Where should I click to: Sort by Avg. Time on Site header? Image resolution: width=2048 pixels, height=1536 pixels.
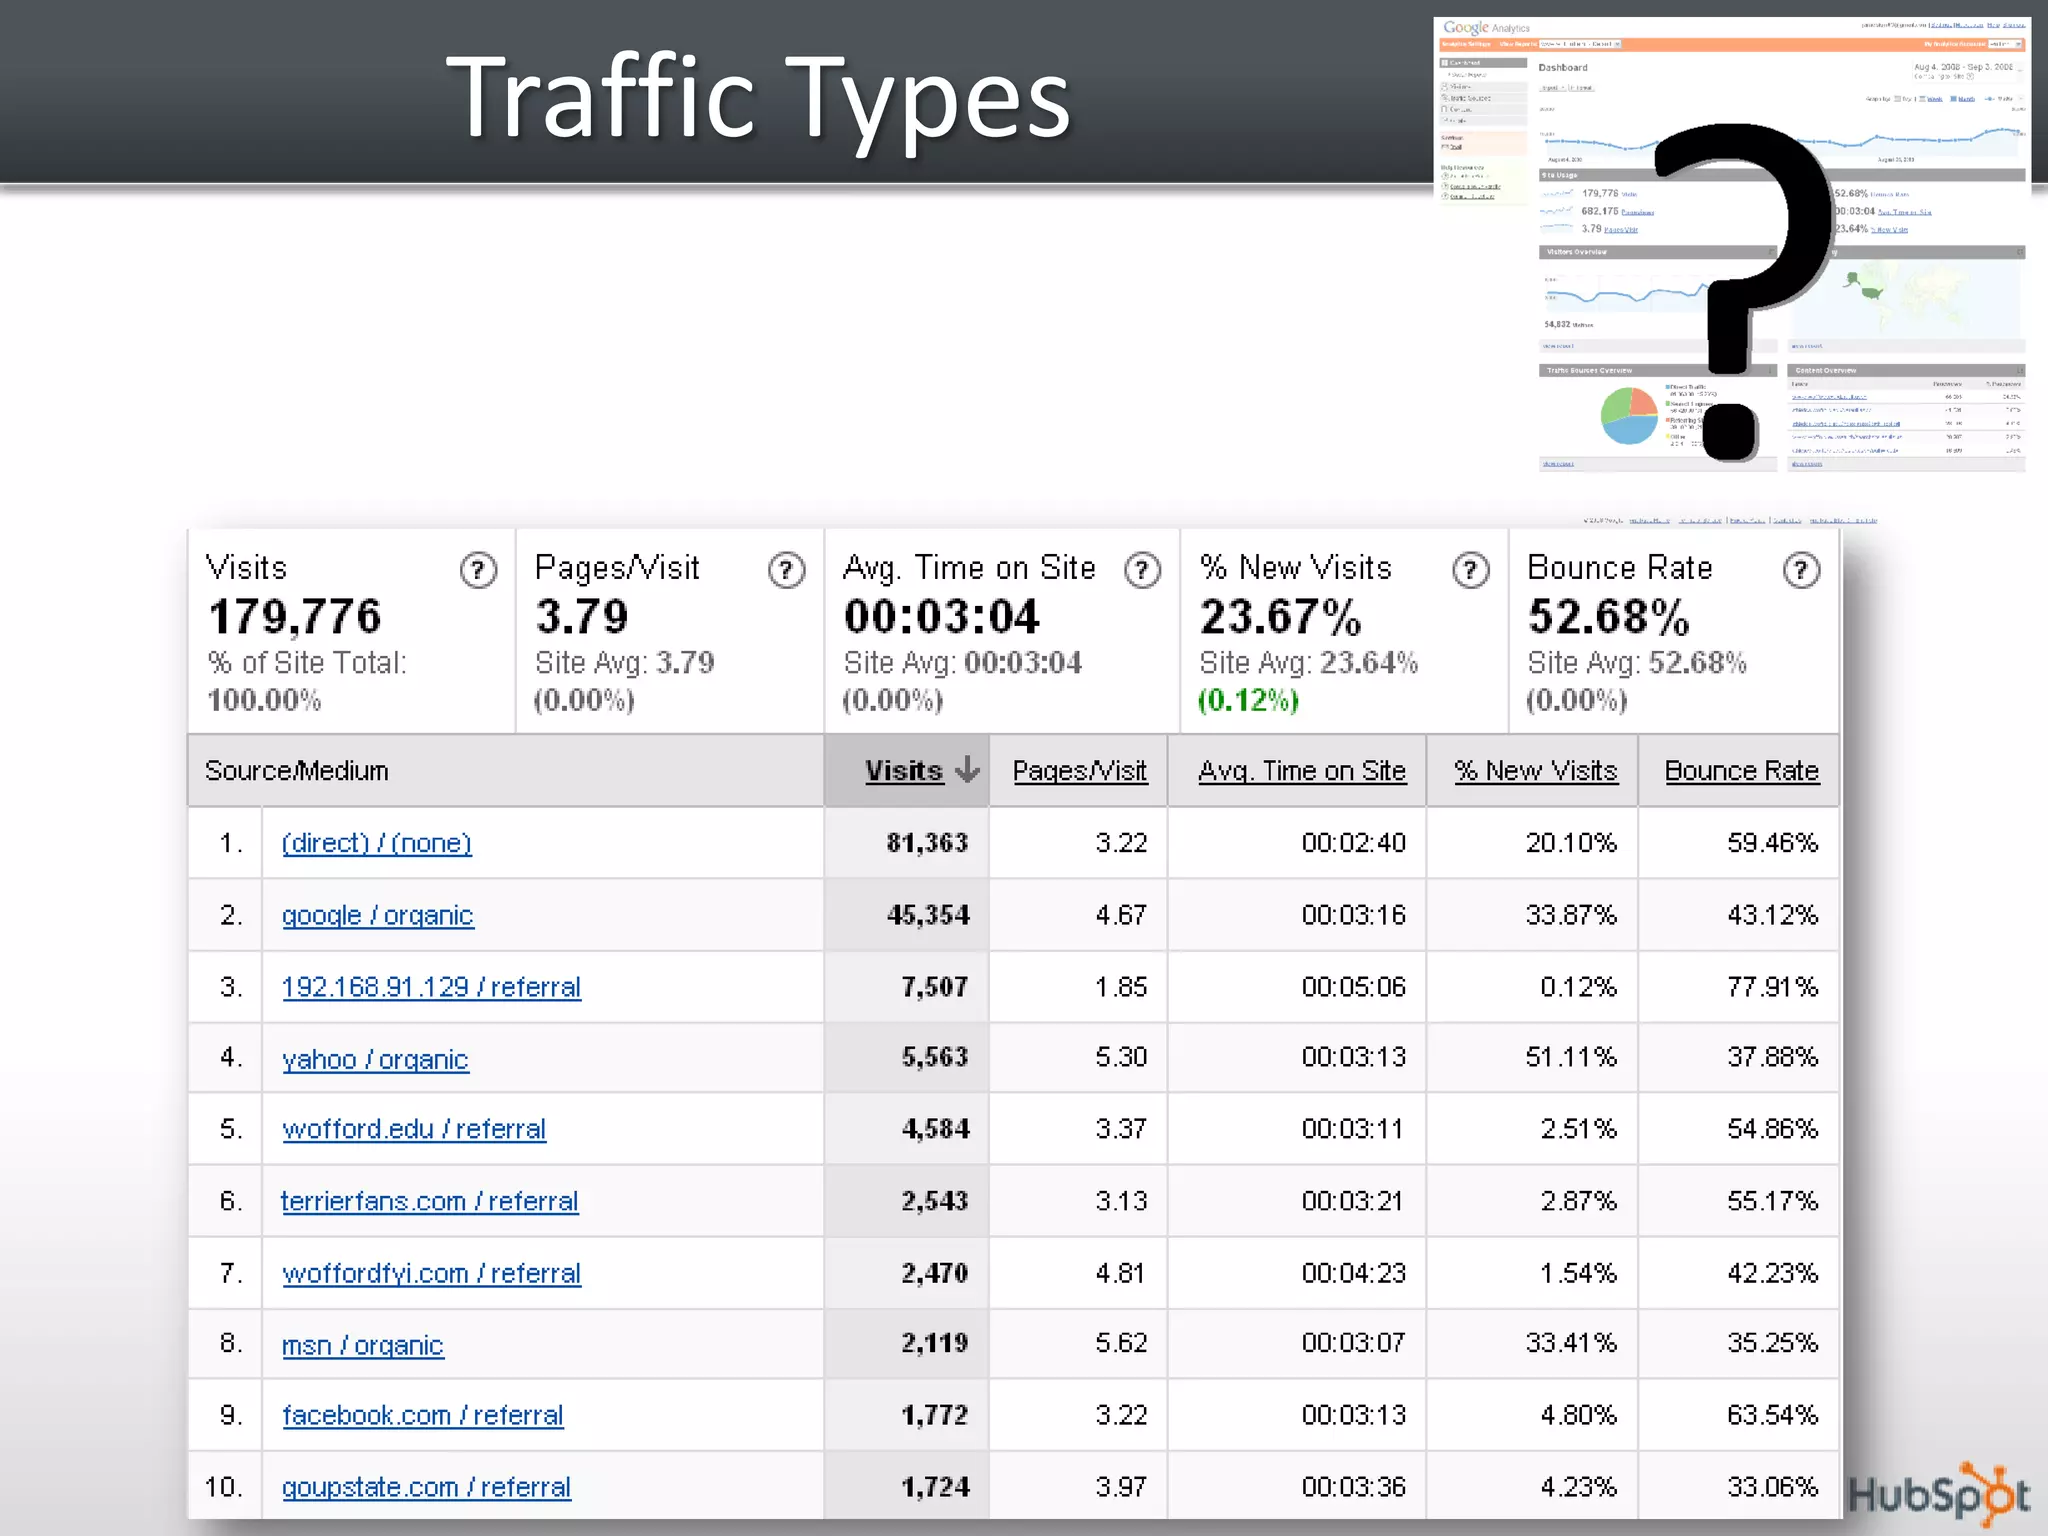click(1301, 771)
